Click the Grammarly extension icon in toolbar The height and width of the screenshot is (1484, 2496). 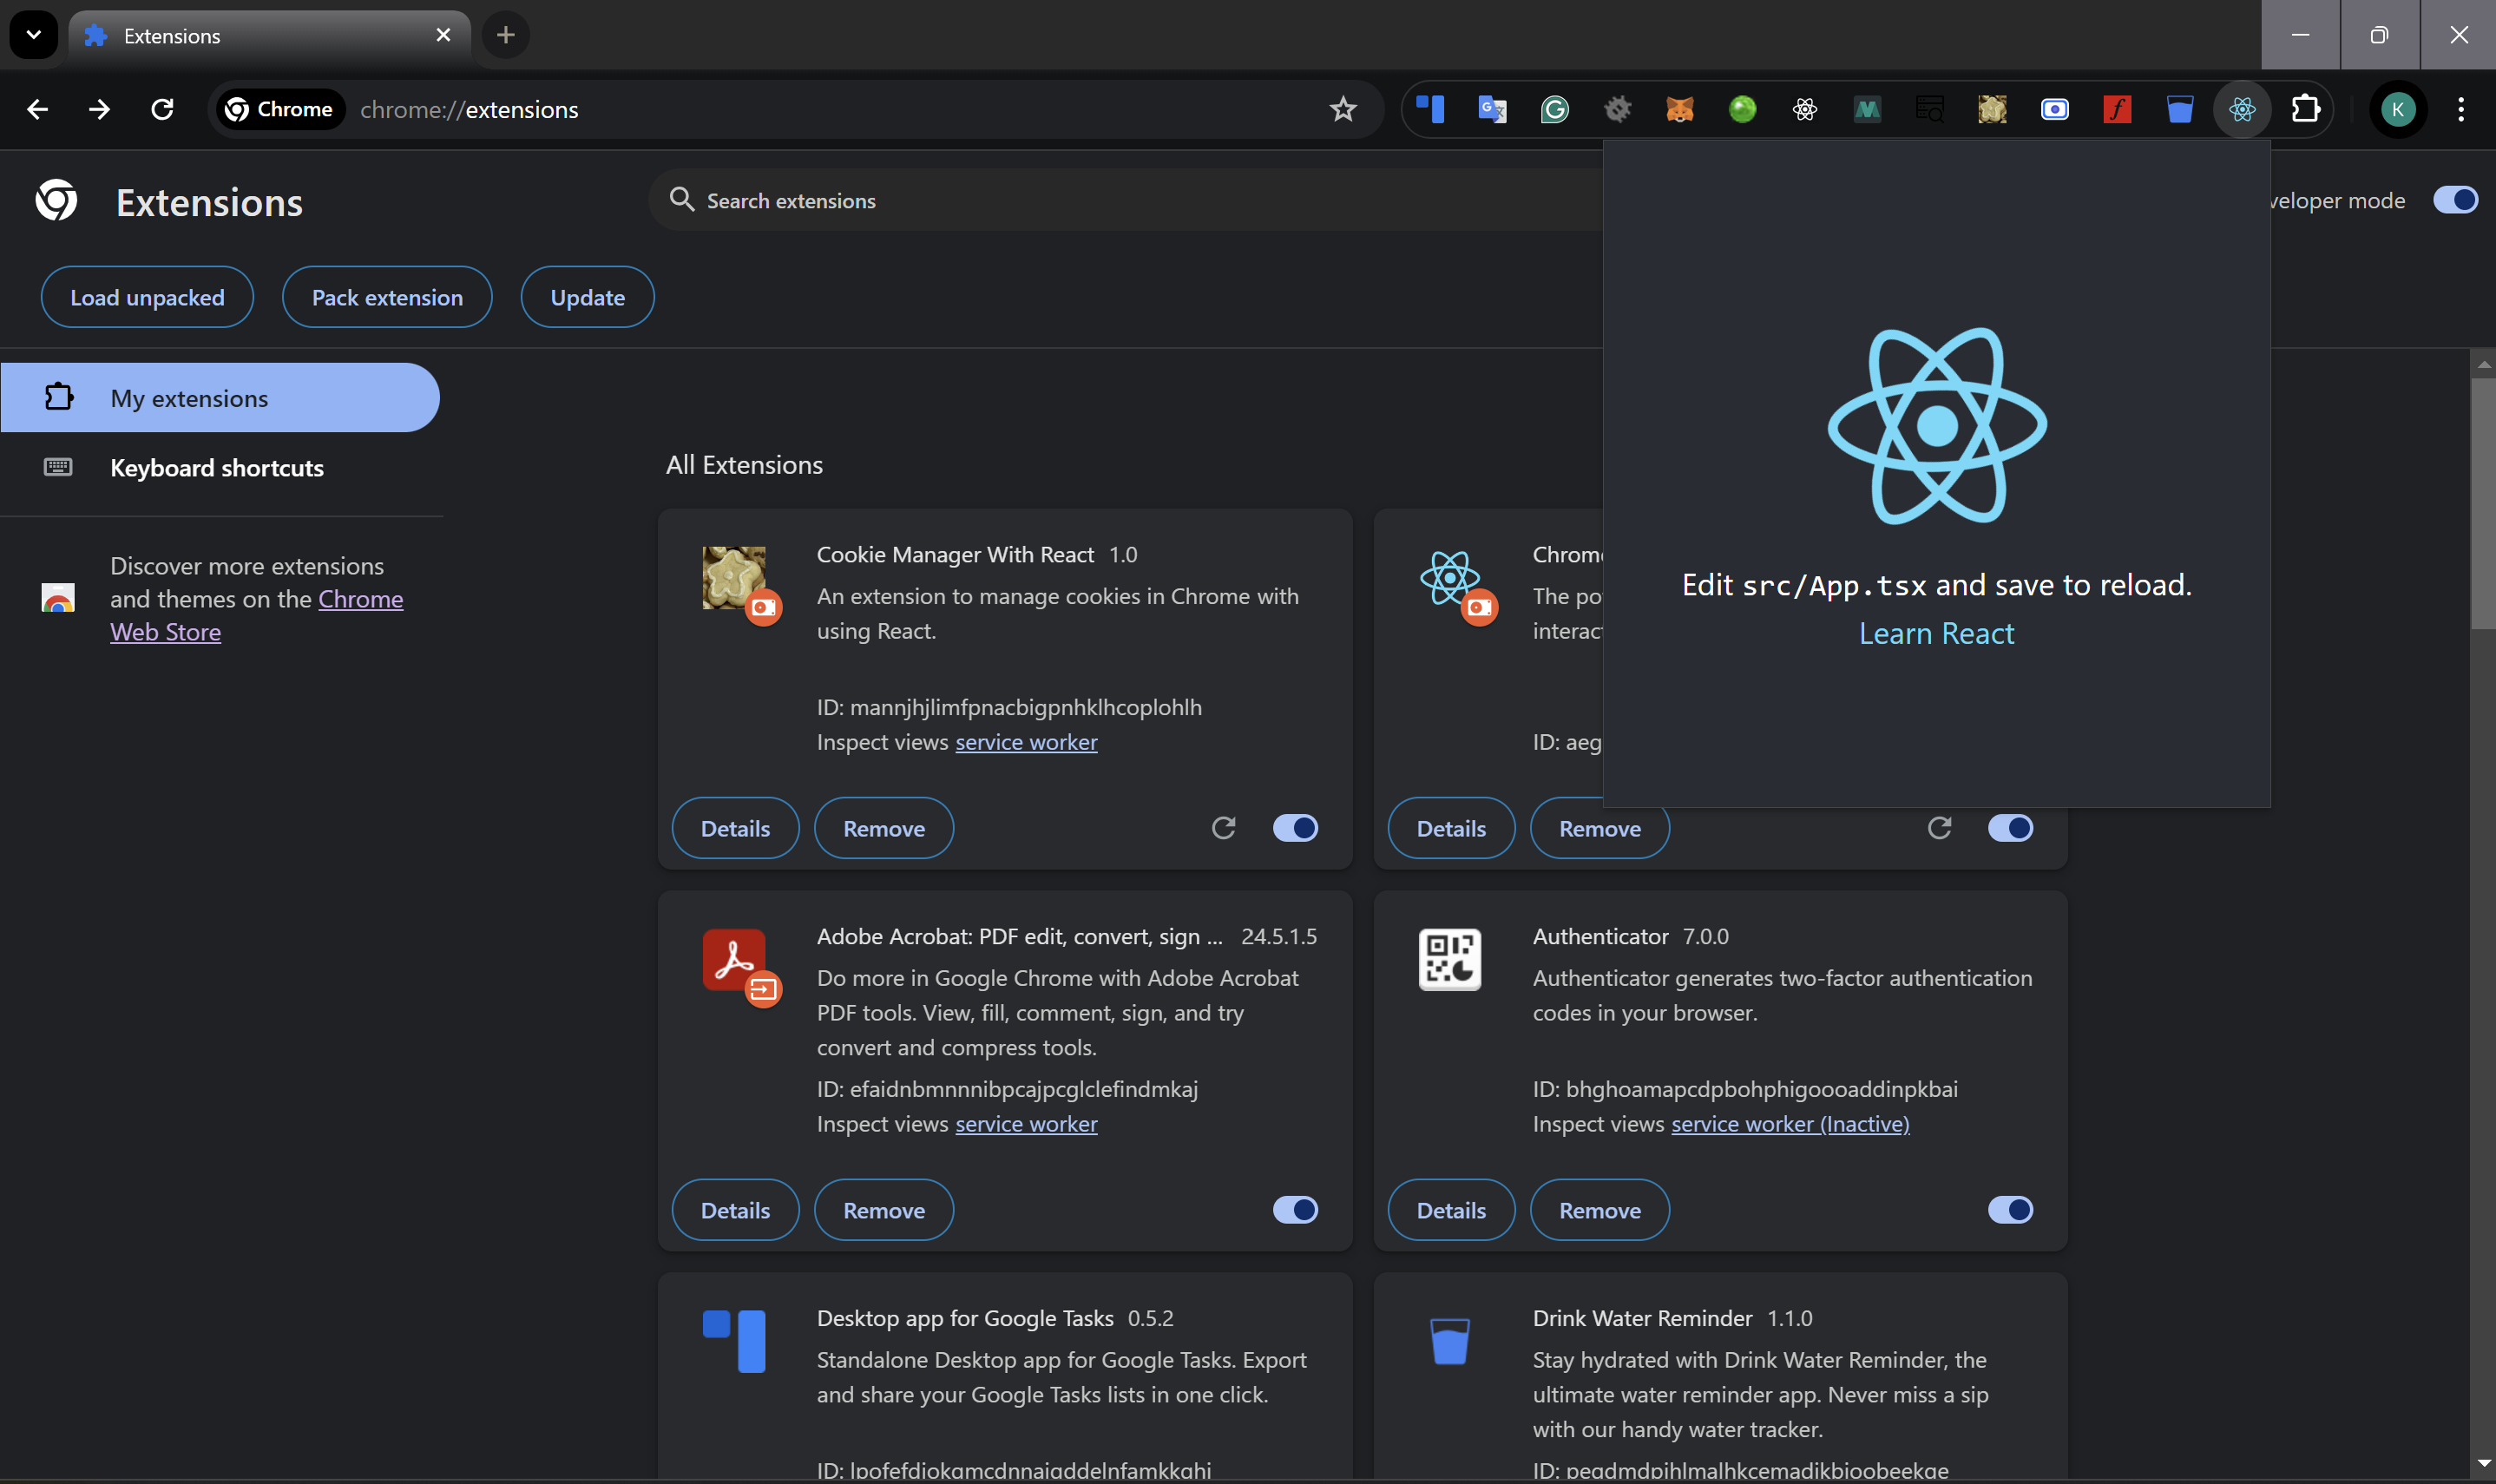pyautogui.click(x=1555, y=109)
